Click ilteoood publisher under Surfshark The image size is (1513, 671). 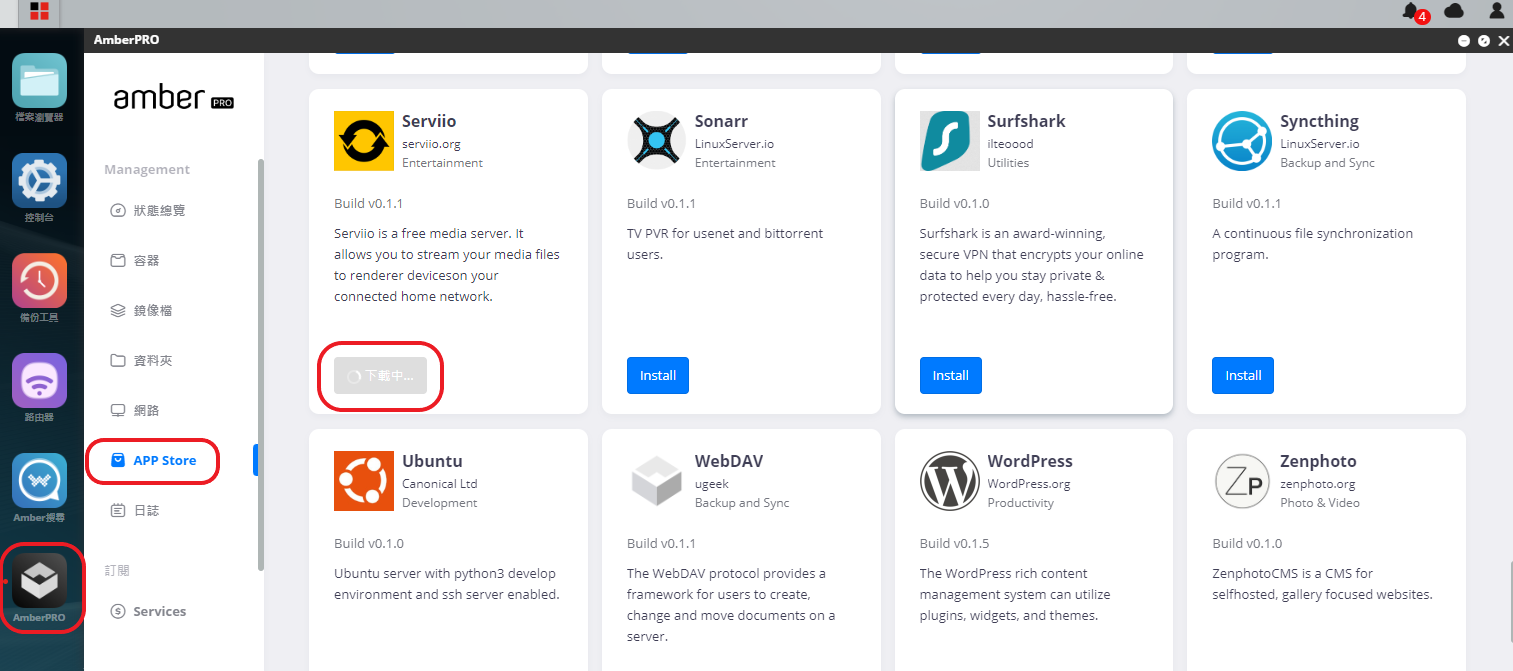pyautogui.click(x=1011, y=143)
